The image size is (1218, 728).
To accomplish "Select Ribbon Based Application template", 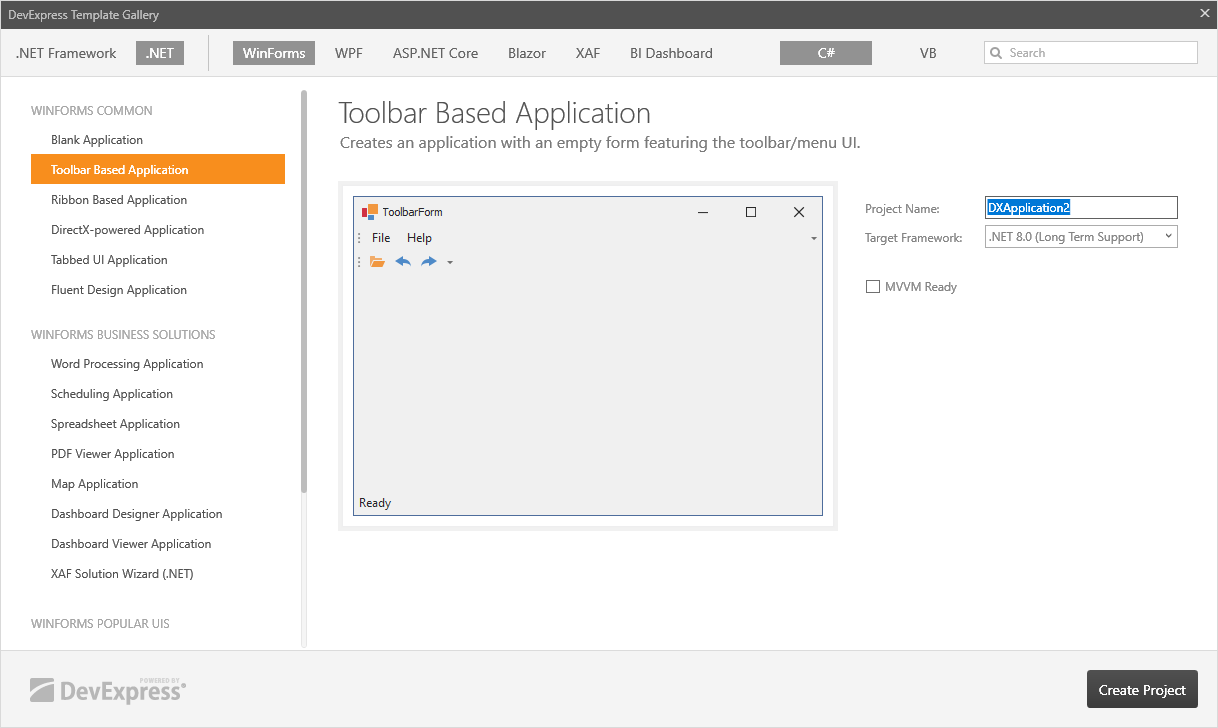I will point(158,200).
